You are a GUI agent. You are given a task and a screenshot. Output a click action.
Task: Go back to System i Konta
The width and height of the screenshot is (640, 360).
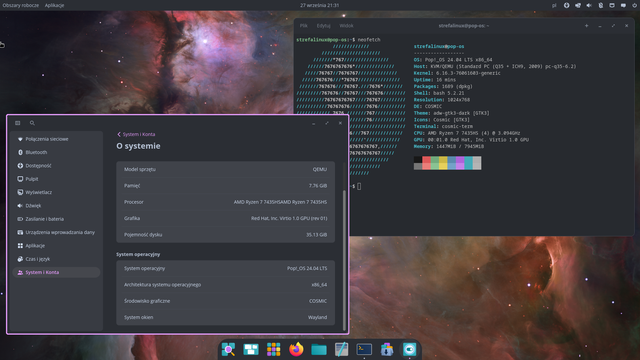(136, 134)
